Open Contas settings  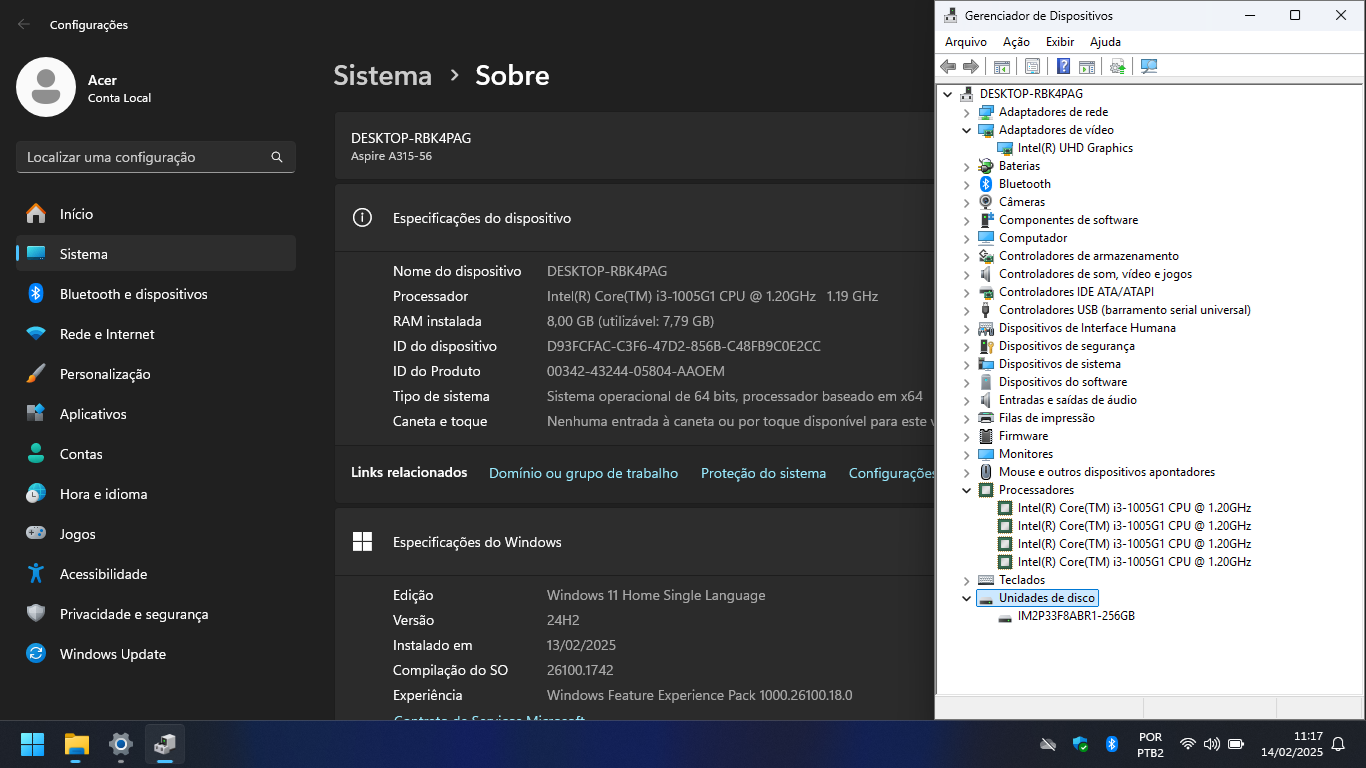[x=155, y=454]
